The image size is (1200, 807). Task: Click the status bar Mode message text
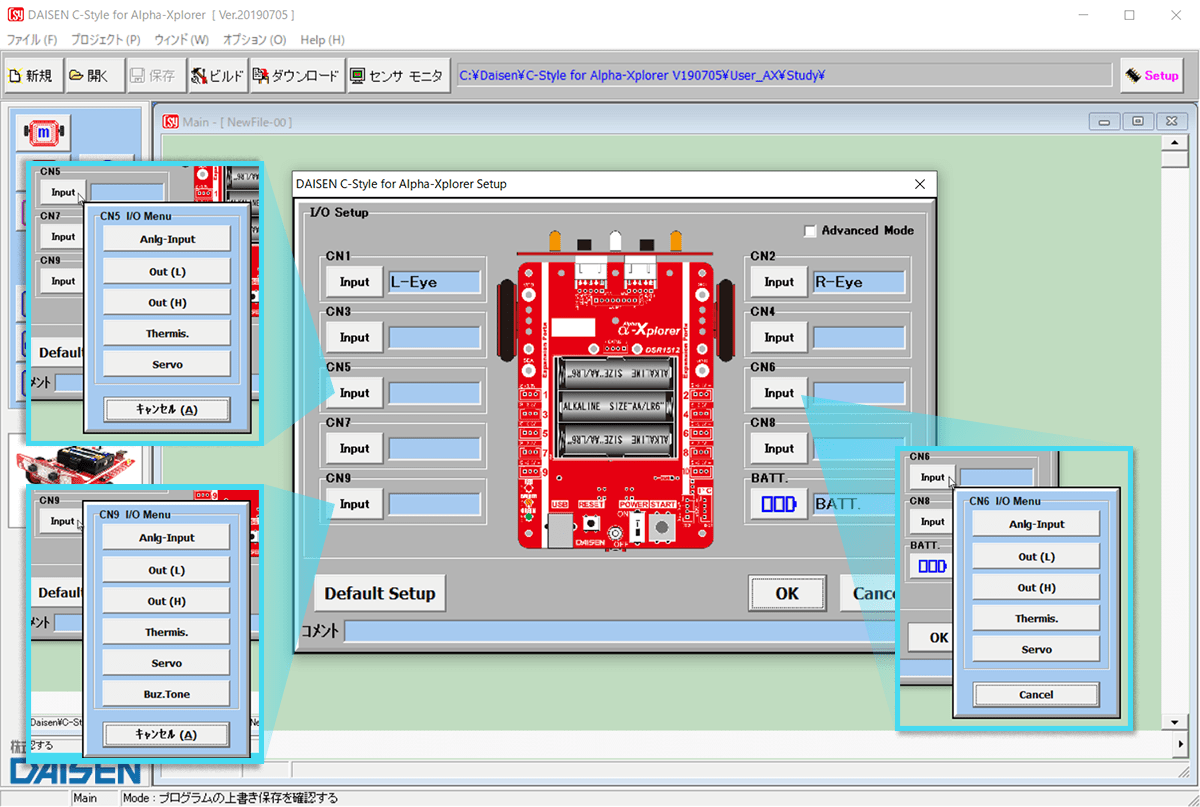pos(229,798)
